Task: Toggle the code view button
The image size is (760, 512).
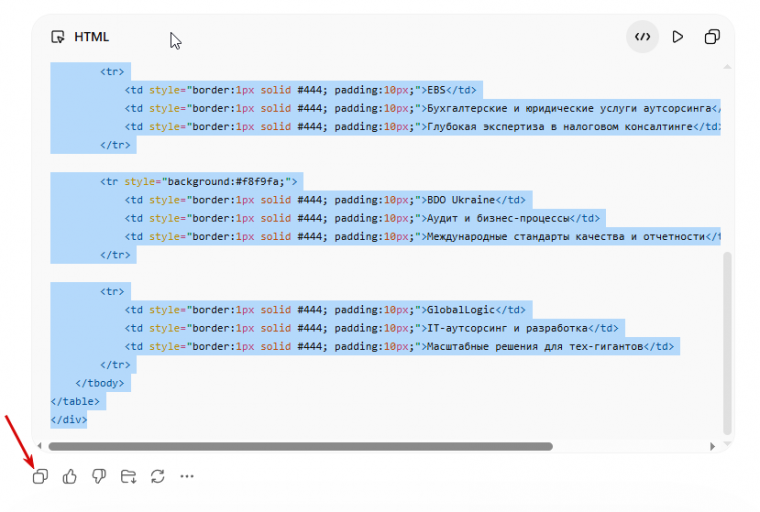Action: click(642, 37)
